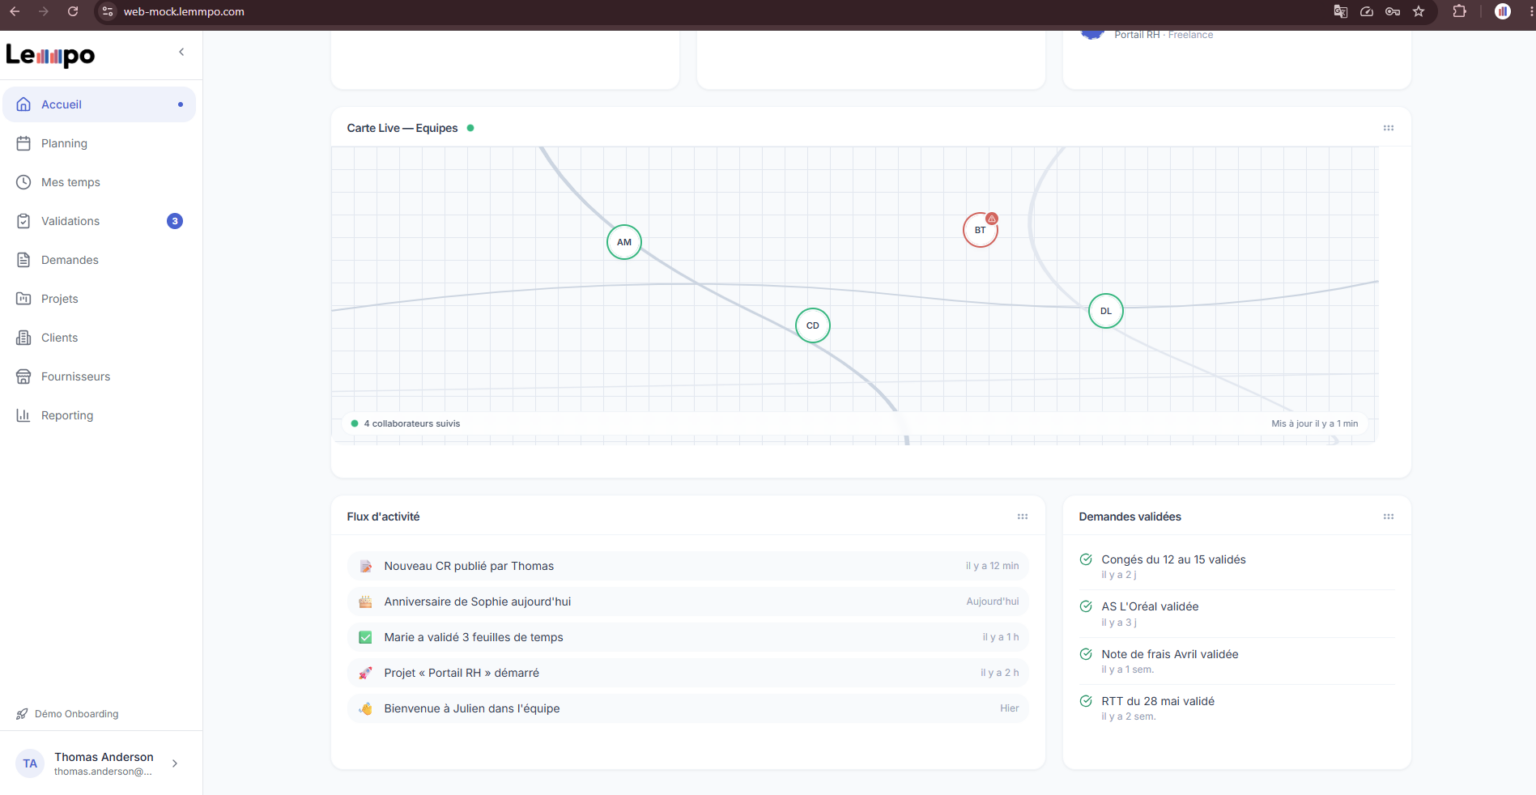Select the BT collaborator marker on map
This screenshot has width=1536, height=795.
coord(980,230)
